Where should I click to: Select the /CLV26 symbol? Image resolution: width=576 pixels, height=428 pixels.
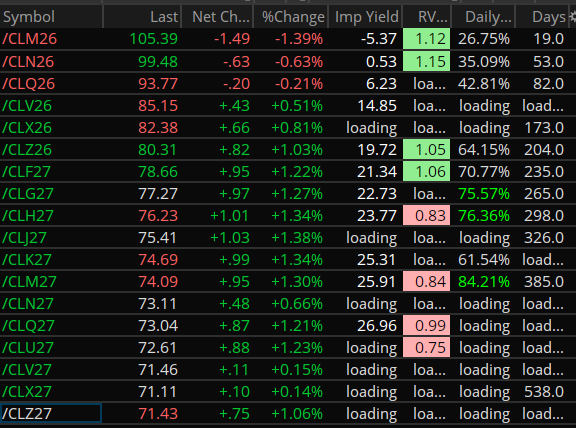click(x=27, y=106)
